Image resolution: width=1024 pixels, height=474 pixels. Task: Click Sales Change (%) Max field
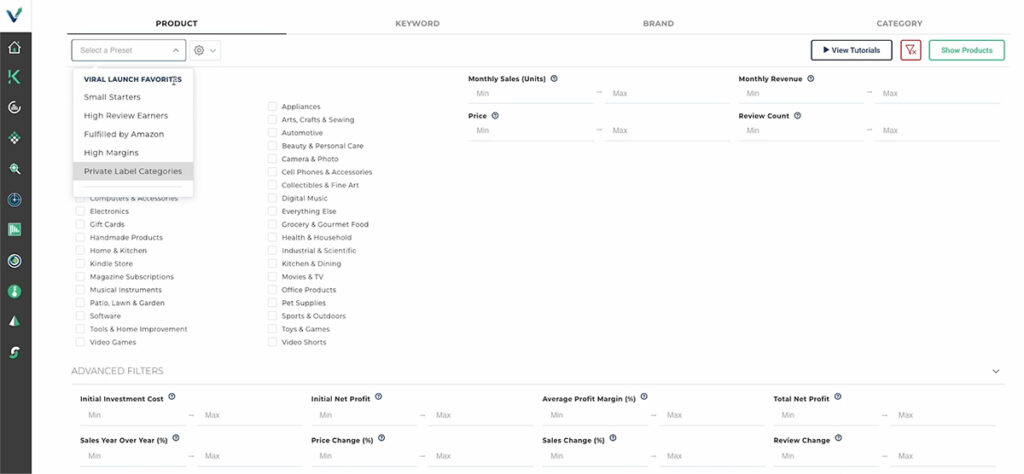(711, 456)
